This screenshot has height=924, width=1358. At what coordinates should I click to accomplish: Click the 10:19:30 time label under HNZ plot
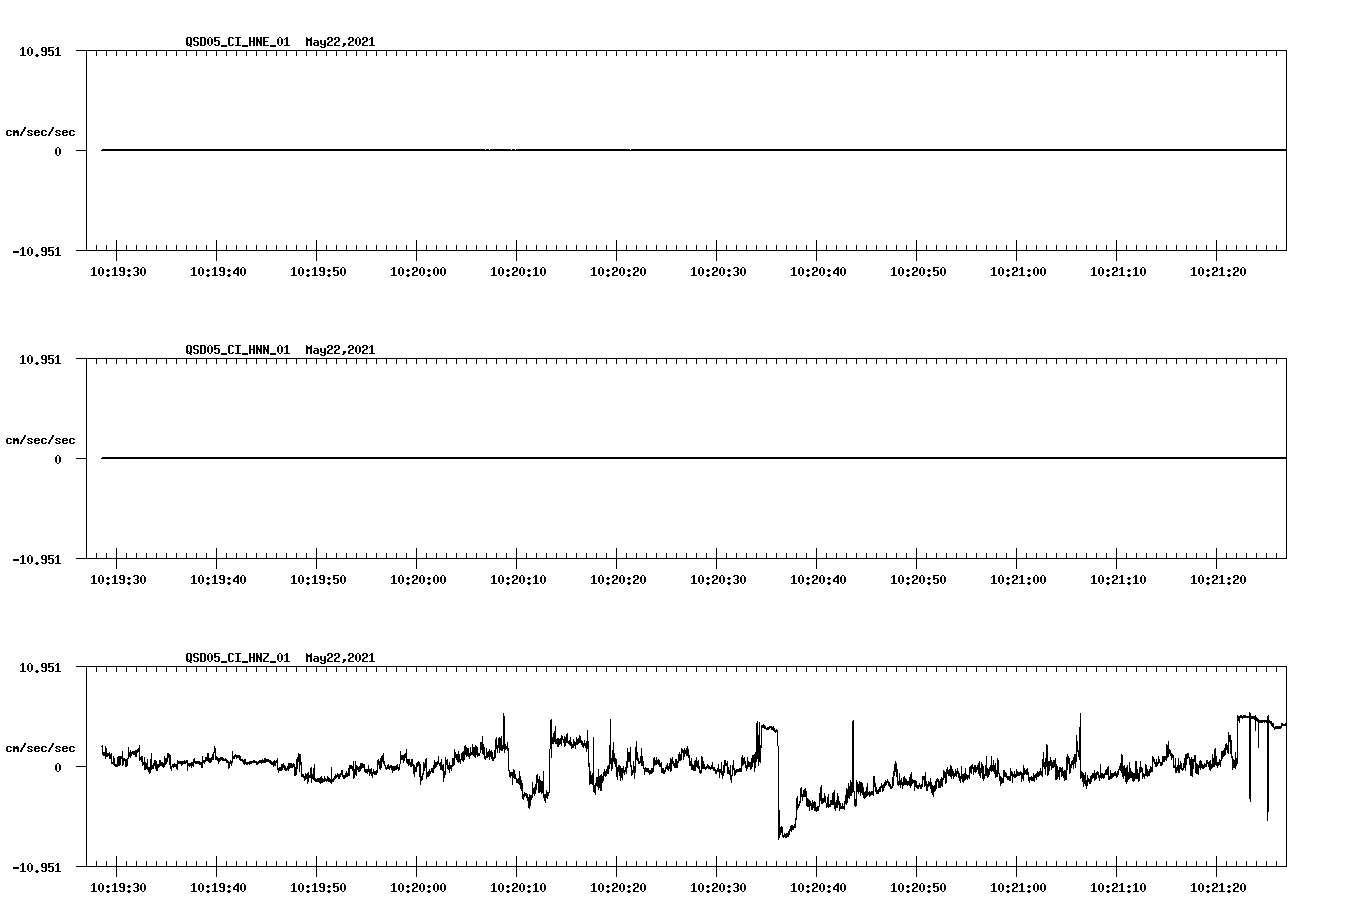[x=118, y=887]
